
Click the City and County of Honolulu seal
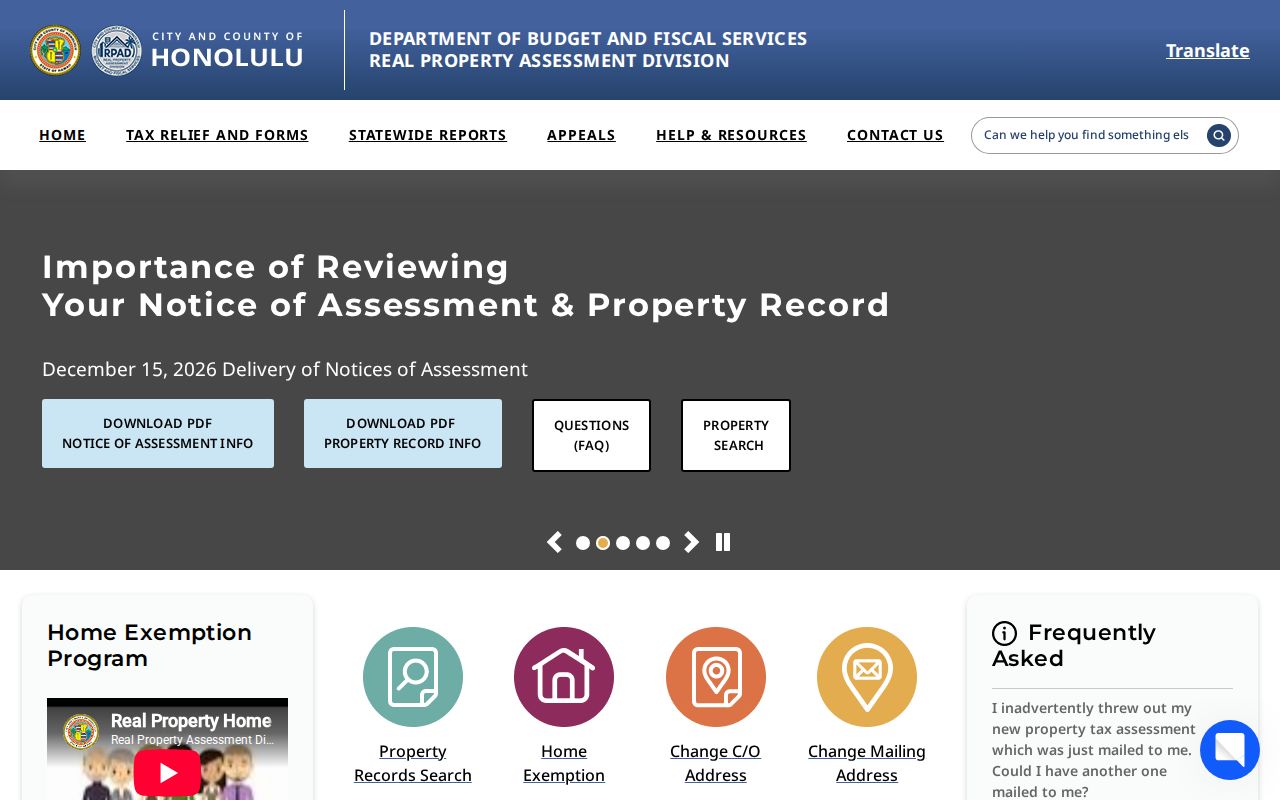tap(55, 50)
